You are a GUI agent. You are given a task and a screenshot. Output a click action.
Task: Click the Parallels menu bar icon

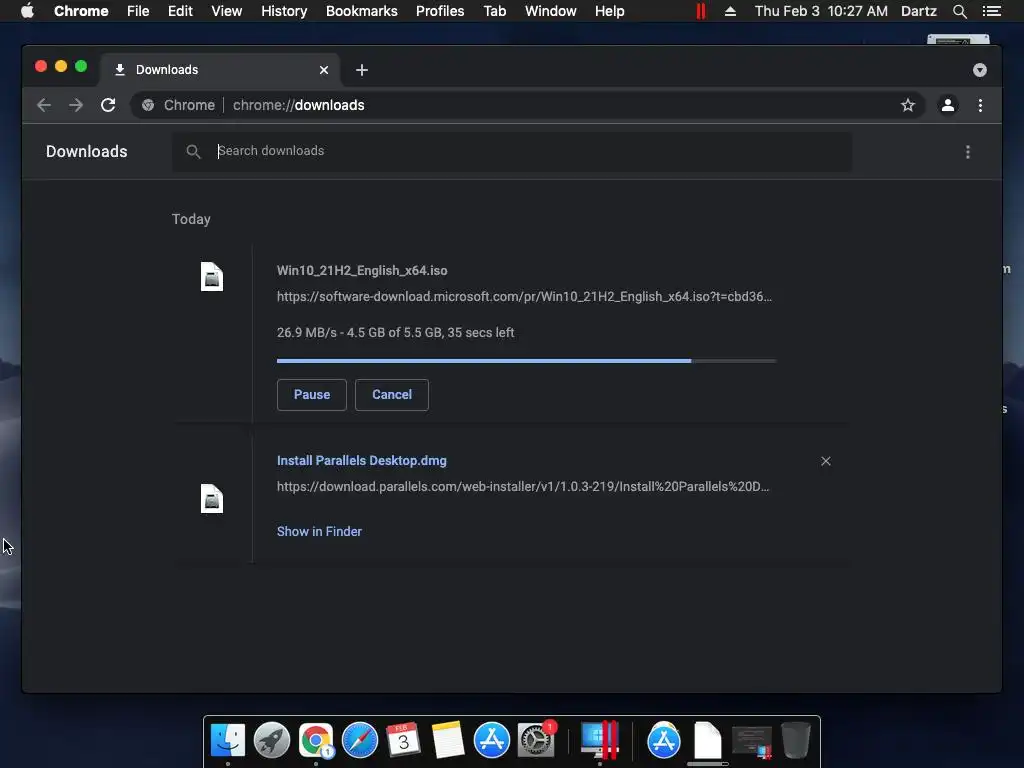[x=701, y=11]
